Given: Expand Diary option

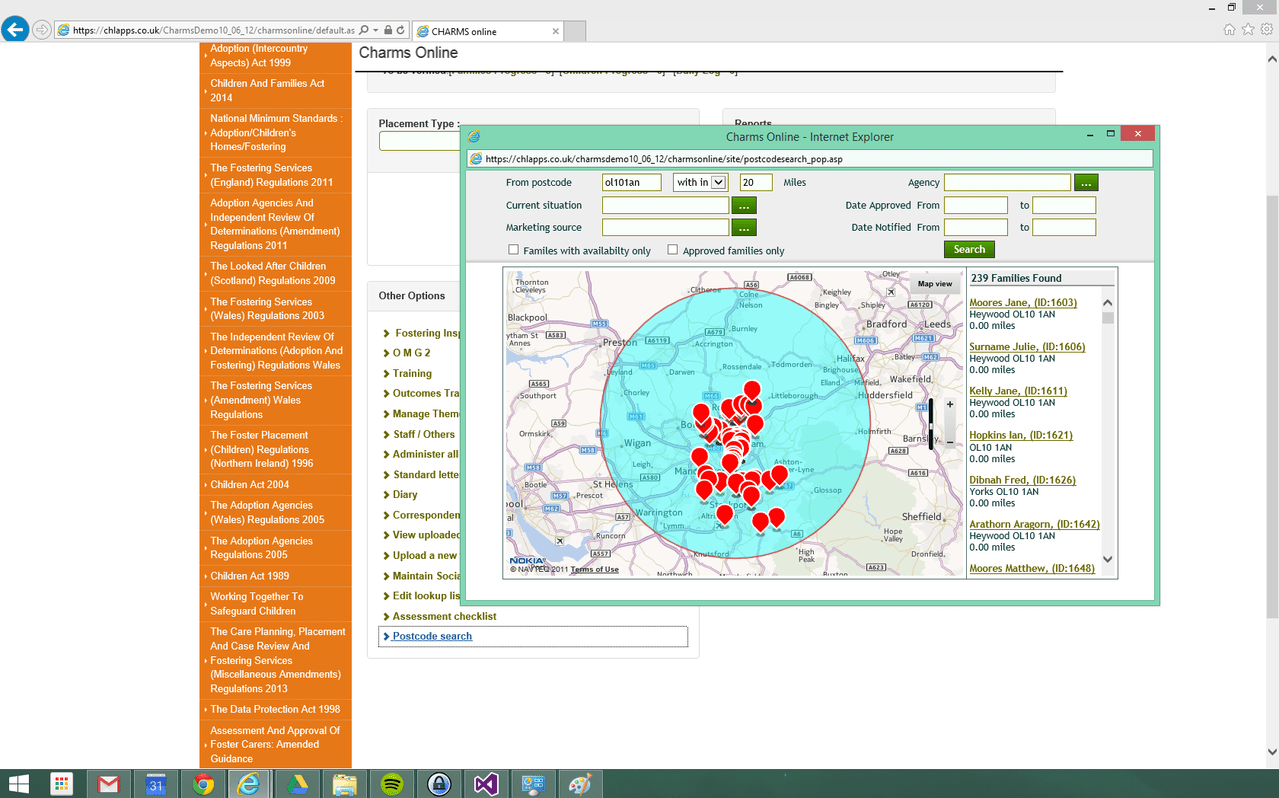Looking at the screenshot, I should point(405,494).
